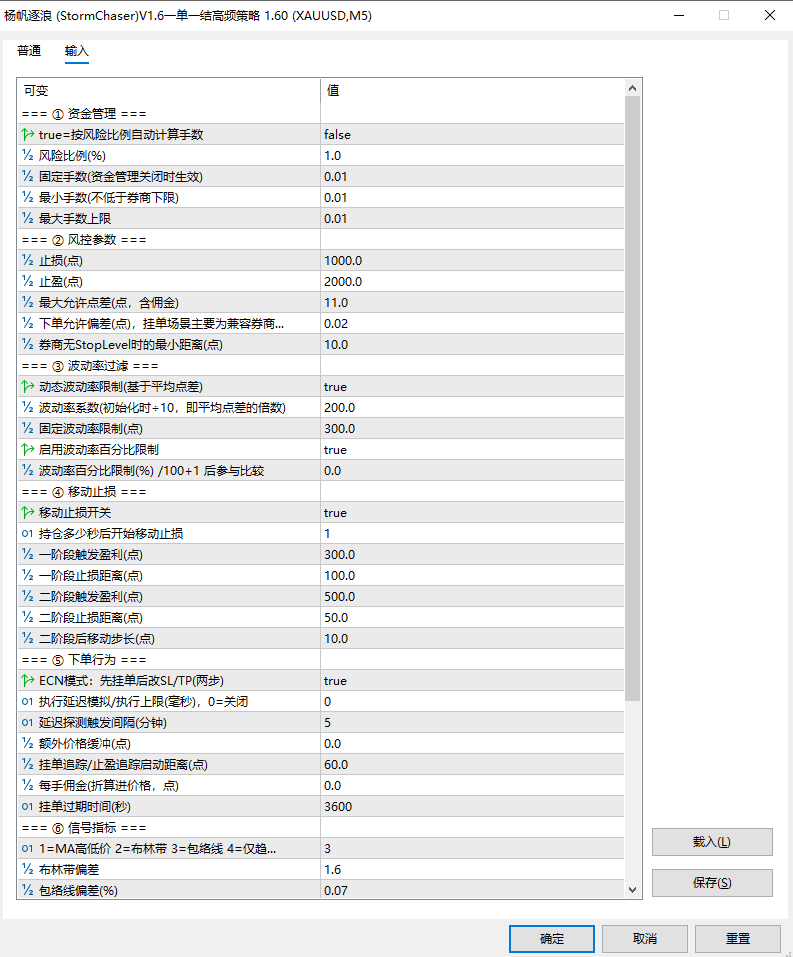Toggle the true value of 移动止损开关
The image size is (793, 957).
[x=335, y=512]
